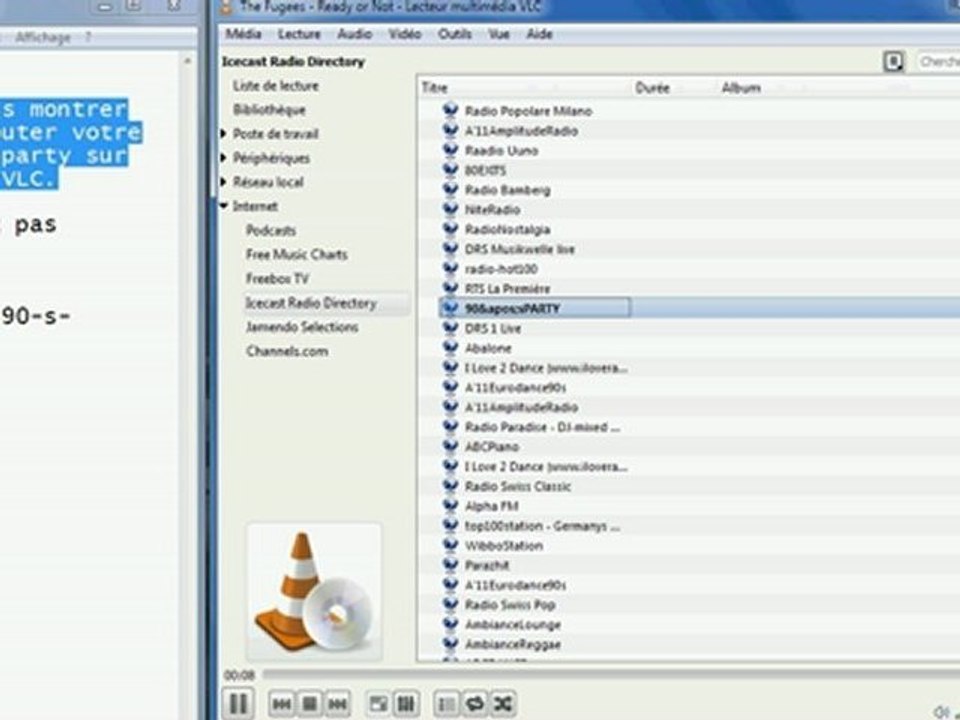960x720 pixels.
Task: Open Channels.com source
Action: (x=287, y=351)
